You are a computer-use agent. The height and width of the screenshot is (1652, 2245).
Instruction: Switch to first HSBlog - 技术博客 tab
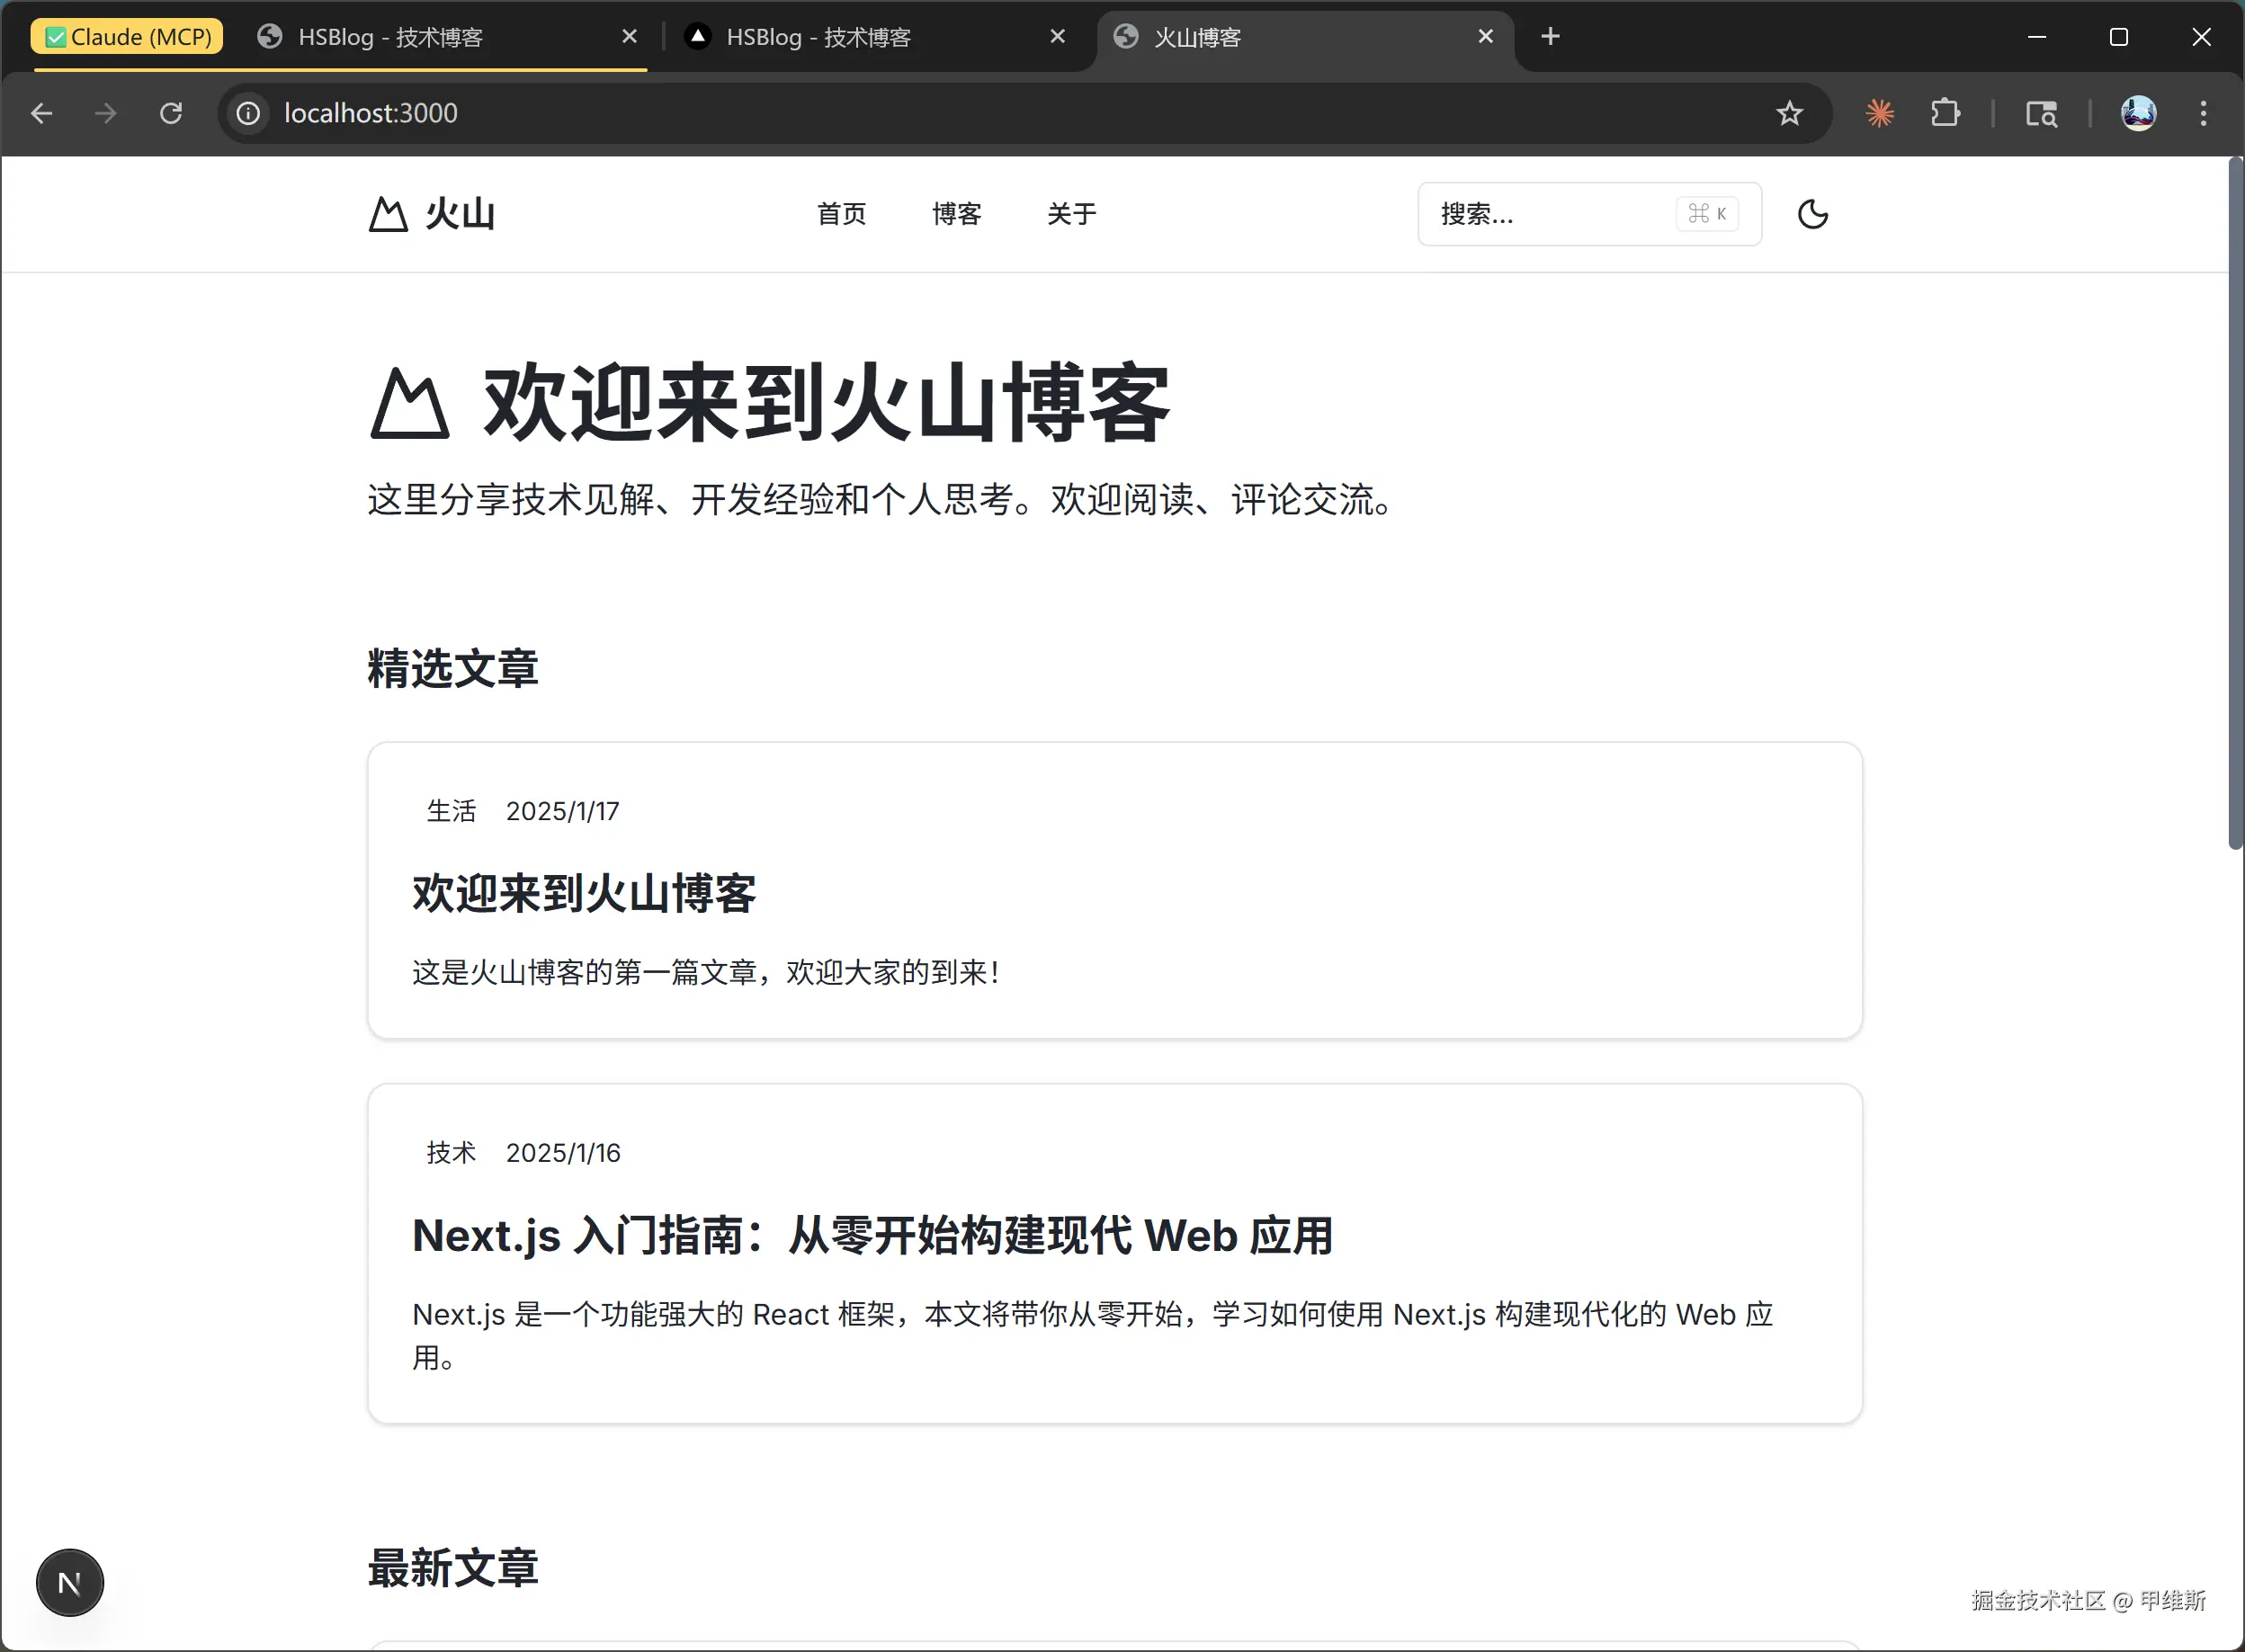(x=390, y=37)
